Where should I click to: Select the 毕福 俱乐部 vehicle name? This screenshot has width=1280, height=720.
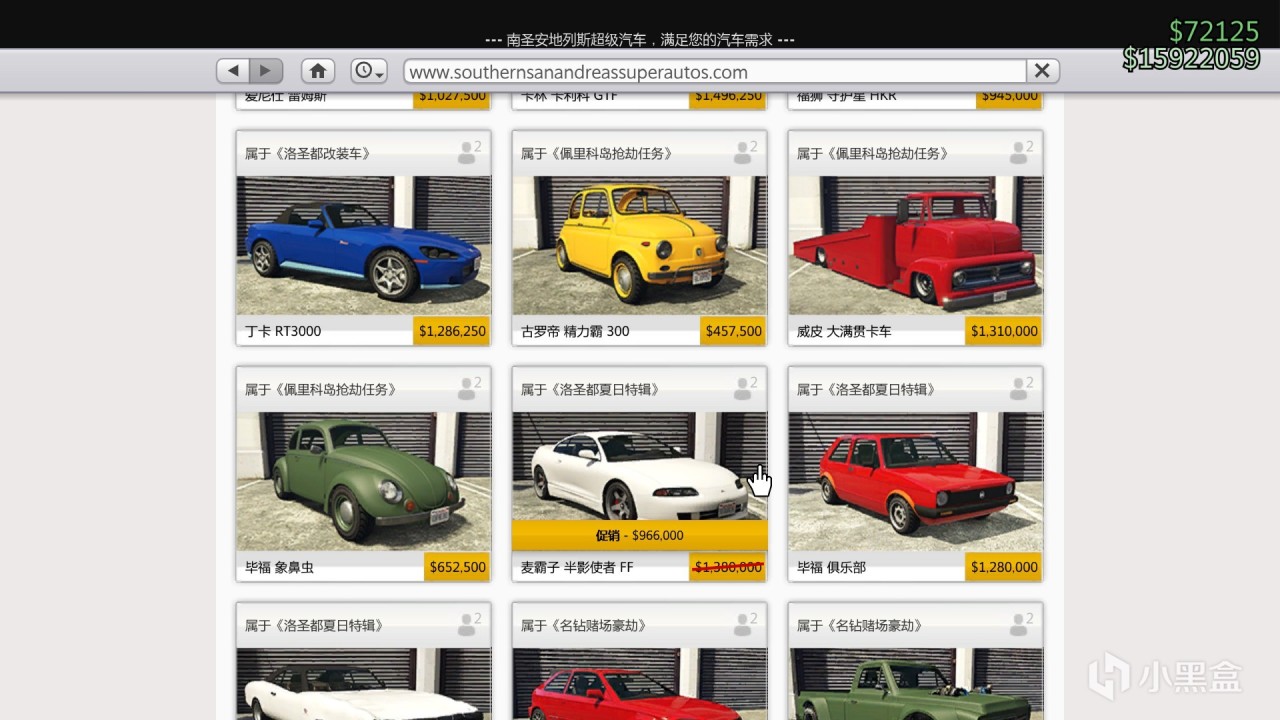tap(831, 567)
